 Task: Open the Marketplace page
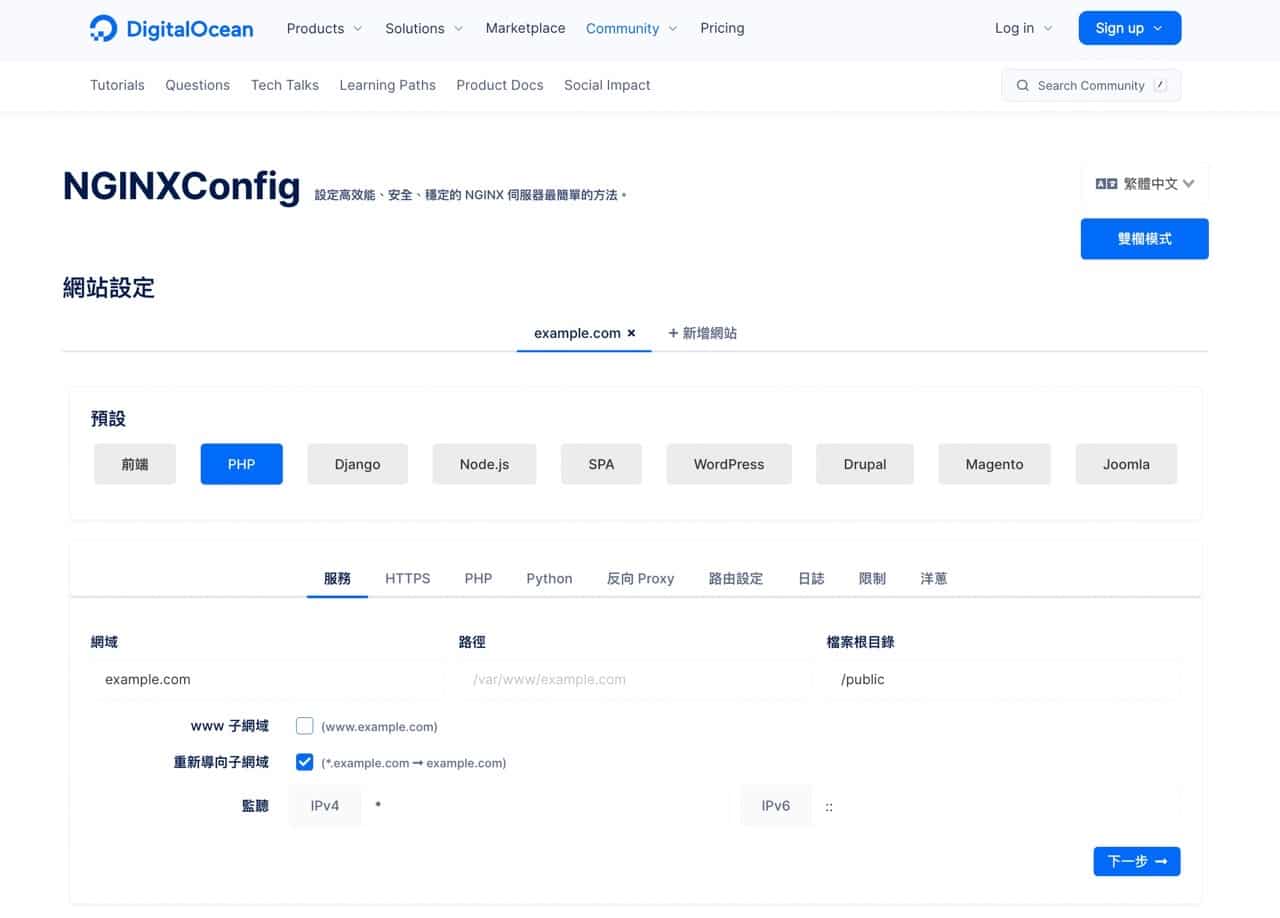(525, 28)
